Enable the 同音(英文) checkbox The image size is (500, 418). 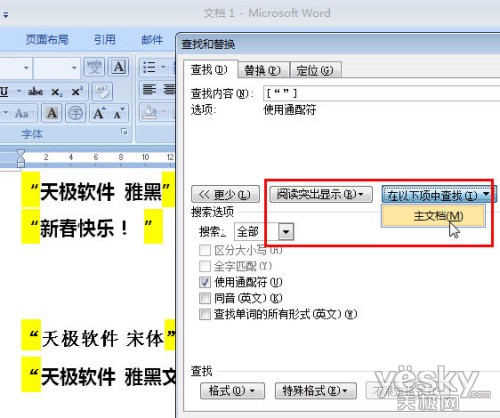pyautogui.click(x=205, y=298)
